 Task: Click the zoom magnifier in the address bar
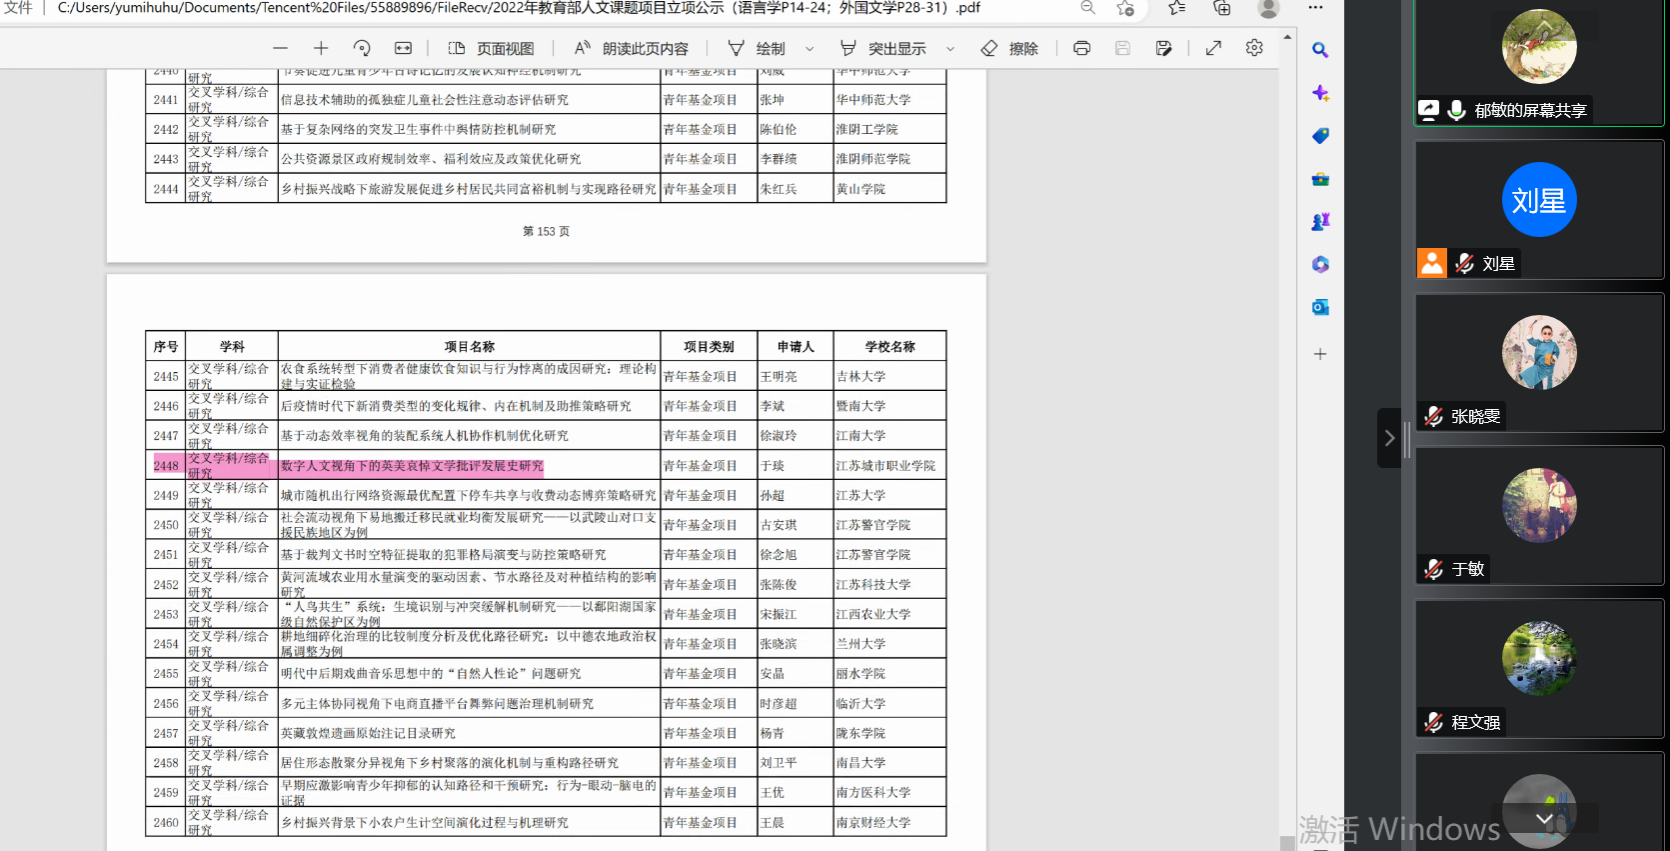point(1088,8)
